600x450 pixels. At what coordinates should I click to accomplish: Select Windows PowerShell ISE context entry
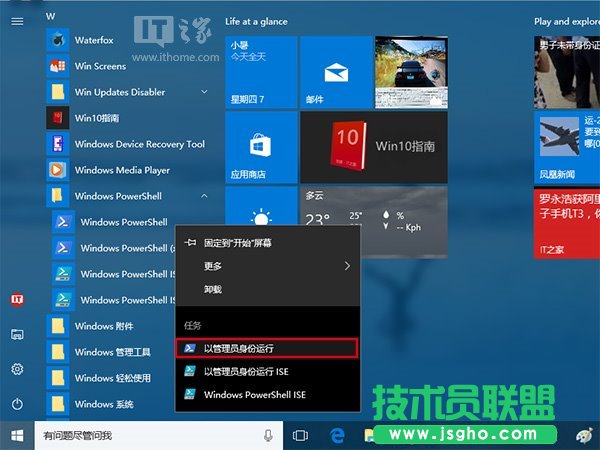click(267, 395)
